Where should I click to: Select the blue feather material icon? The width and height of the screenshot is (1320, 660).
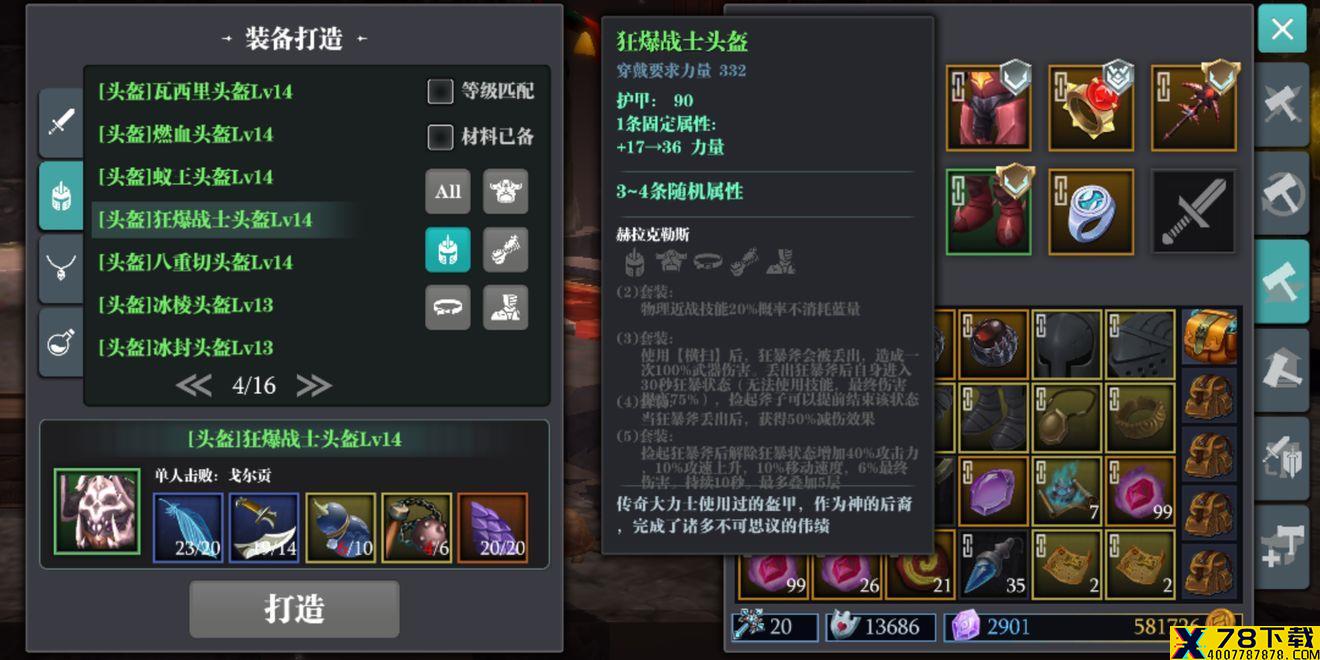tap(188, 528)
